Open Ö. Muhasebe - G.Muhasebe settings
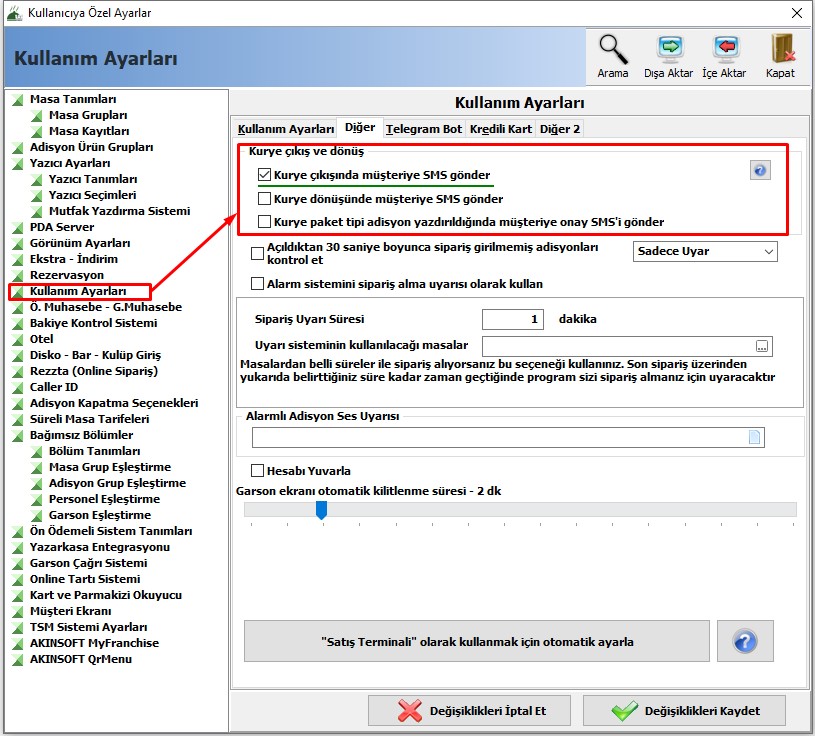Image resolution: width=815 pixels, height=736 pixels. [106, 307]
